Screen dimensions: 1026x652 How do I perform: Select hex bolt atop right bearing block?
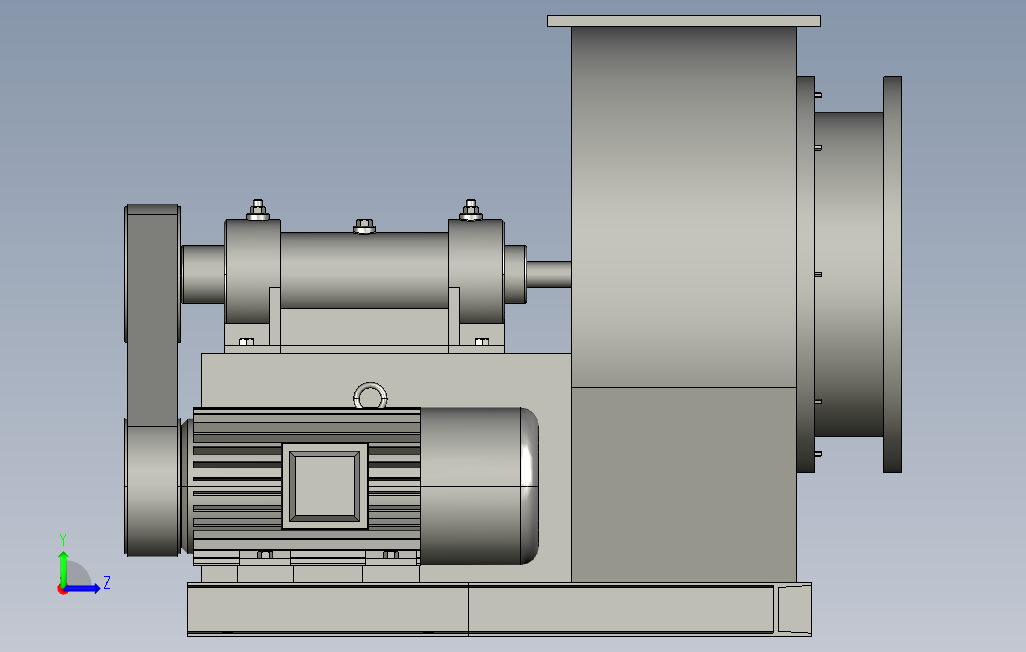click(x=470, y=210)
